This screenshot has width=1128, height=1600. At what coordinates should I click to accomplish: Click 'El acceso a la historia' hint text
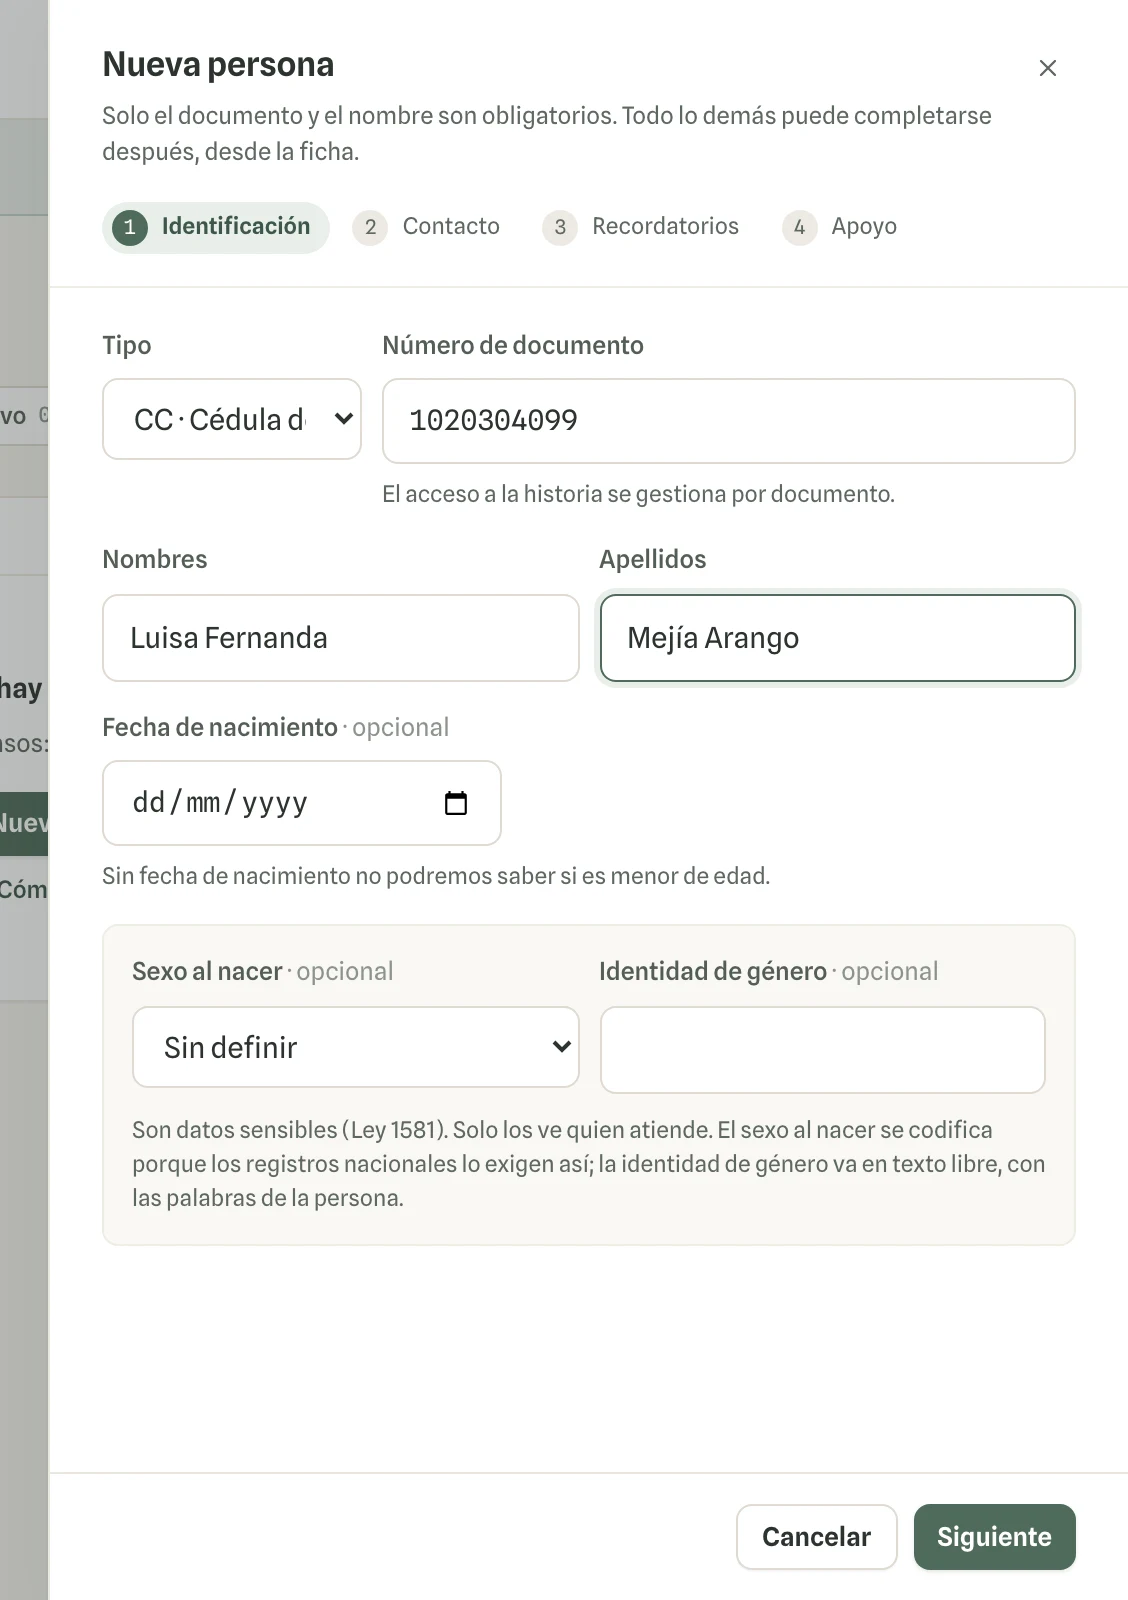point(638,494)
